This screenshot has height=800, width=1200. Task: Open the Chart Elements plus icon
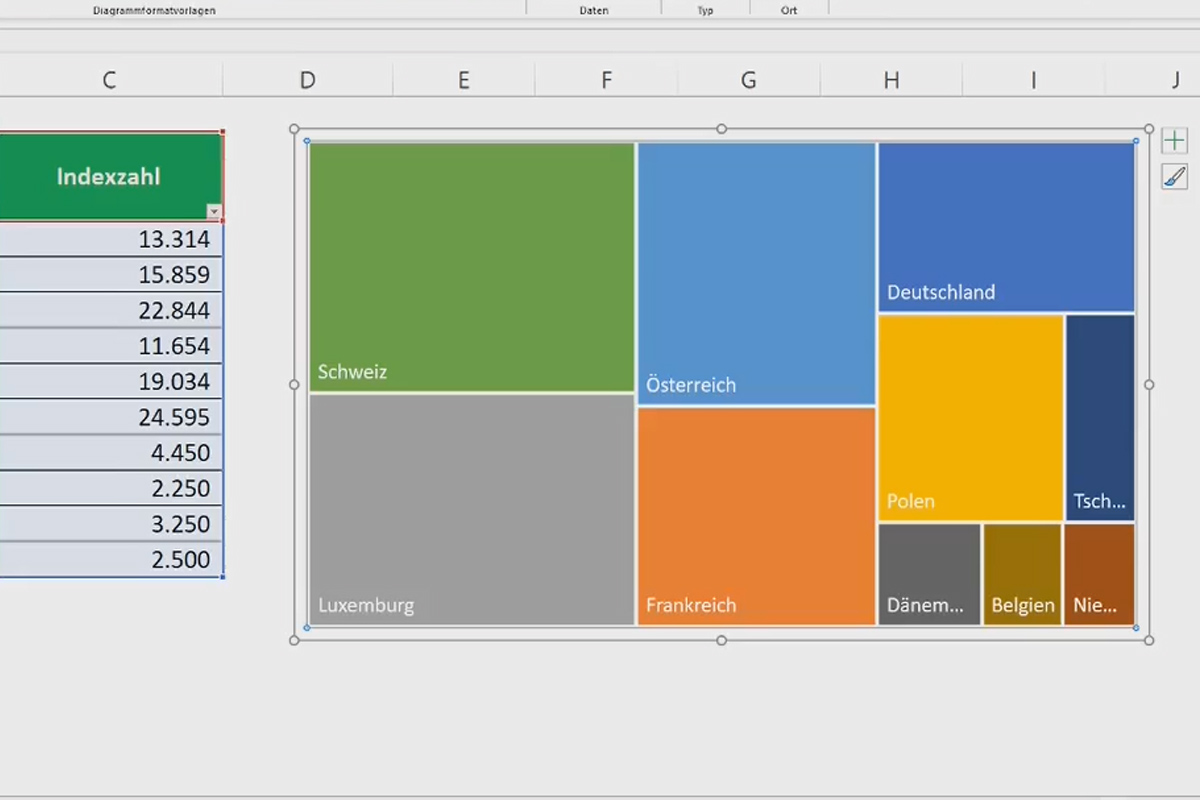pyautogui.click(x=1173, y=140)
